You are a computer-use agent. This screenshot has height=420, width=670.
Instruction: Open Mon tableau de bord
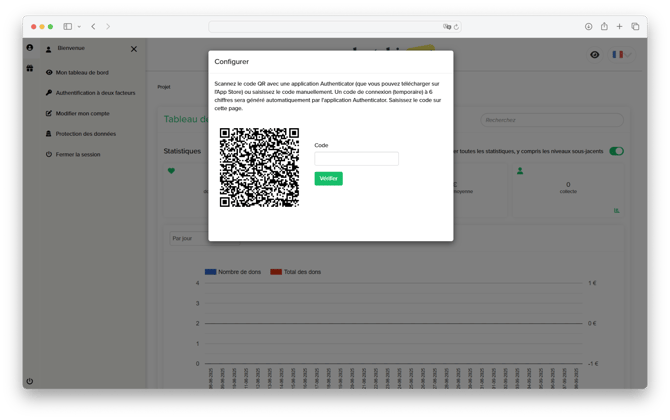[77, 73]
